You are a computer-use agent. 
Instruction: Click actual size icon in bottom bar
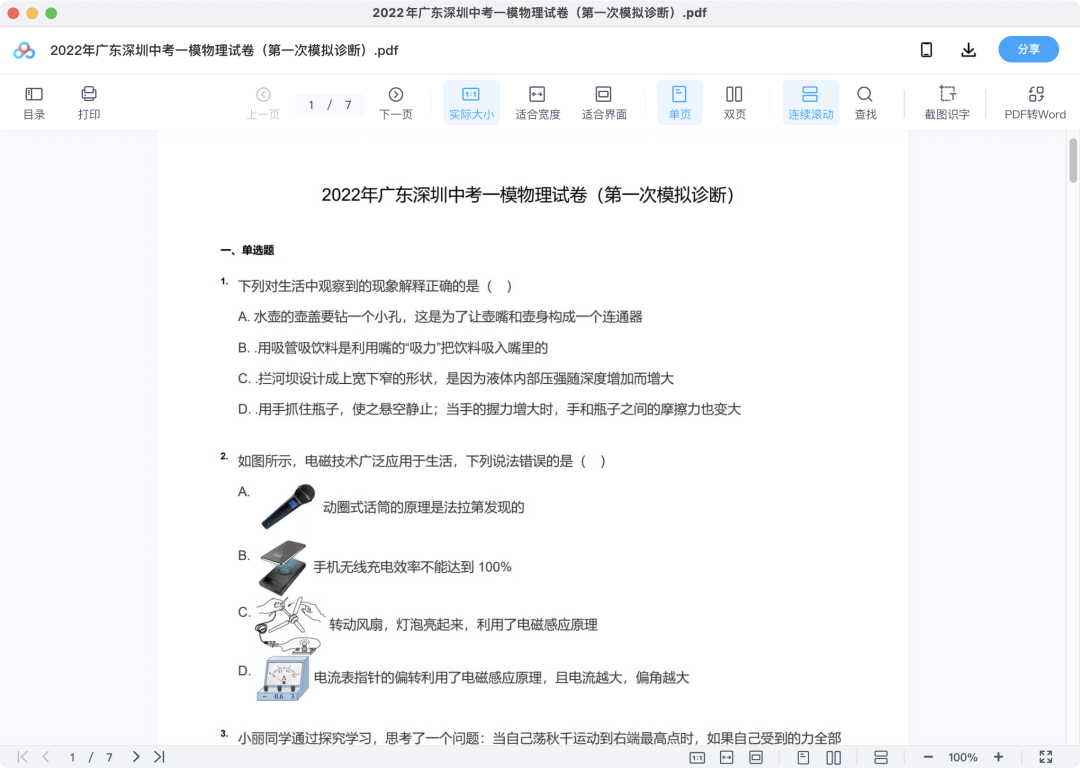click(x=697, y=758)
